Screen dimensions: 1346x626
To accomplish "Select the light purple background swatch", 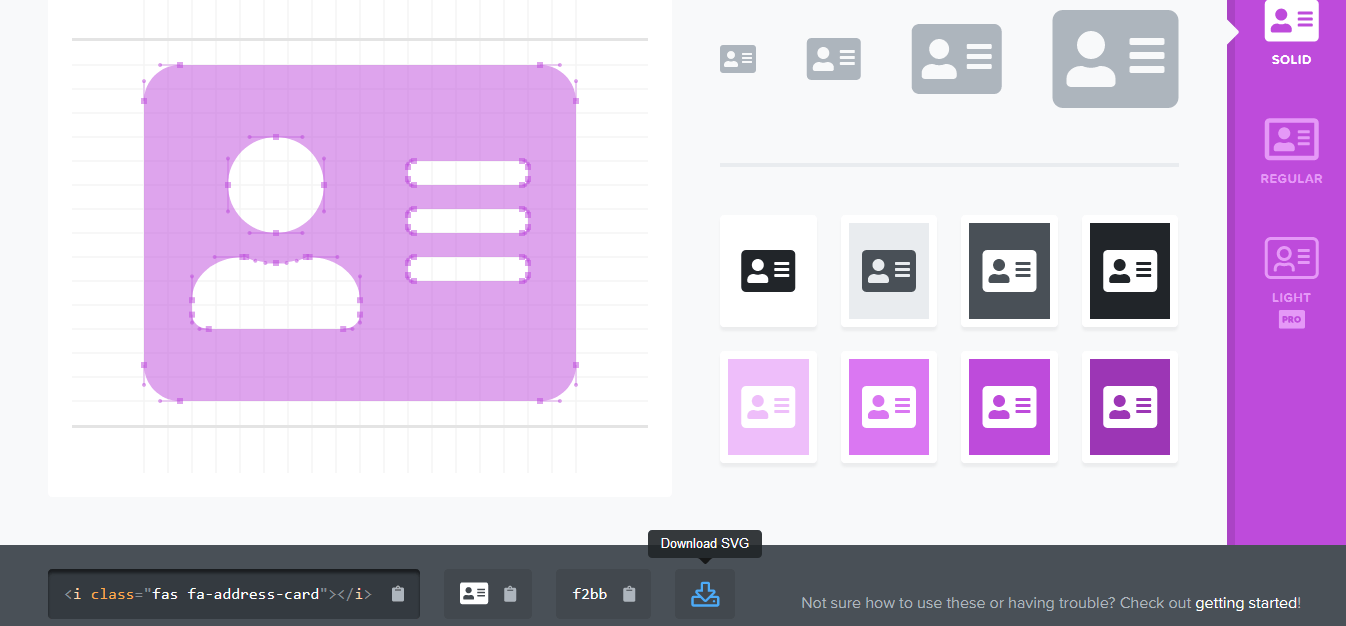I will tap(889, 407).
